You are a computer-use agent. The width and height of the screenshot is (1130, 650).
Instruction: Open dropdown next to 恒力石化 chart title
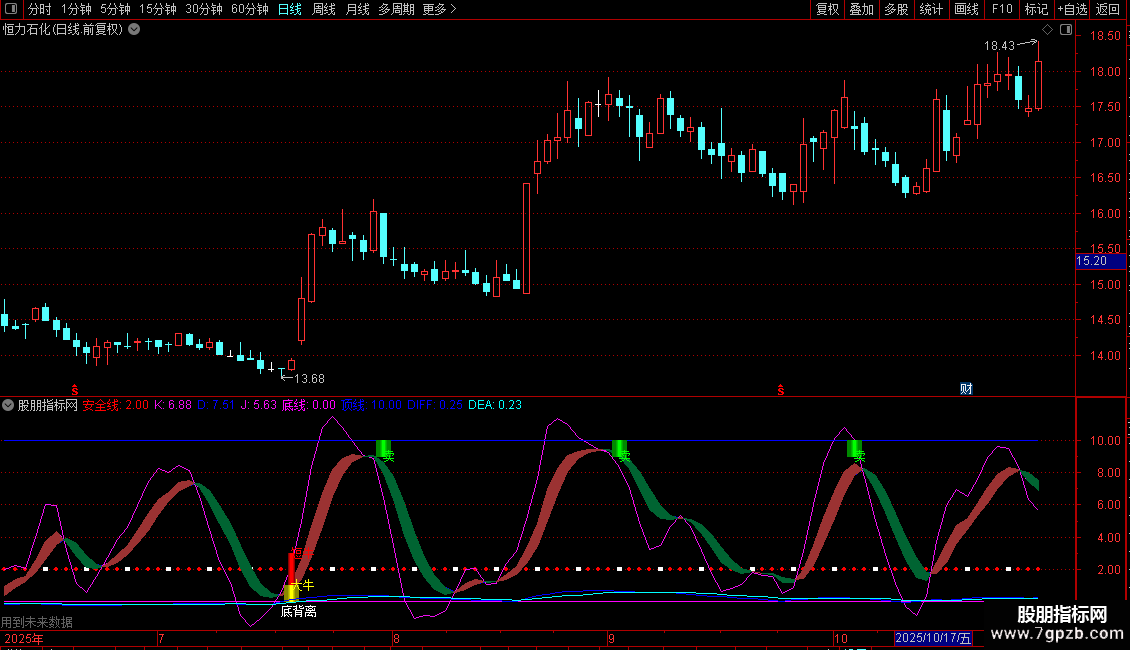pyautogui.click(x=134, y=29)
